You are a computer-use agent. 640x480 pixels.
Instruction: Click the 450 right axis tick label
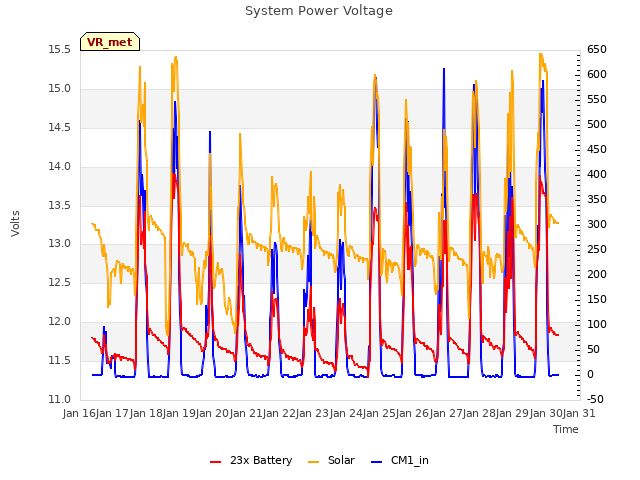[x=597, y=150]
